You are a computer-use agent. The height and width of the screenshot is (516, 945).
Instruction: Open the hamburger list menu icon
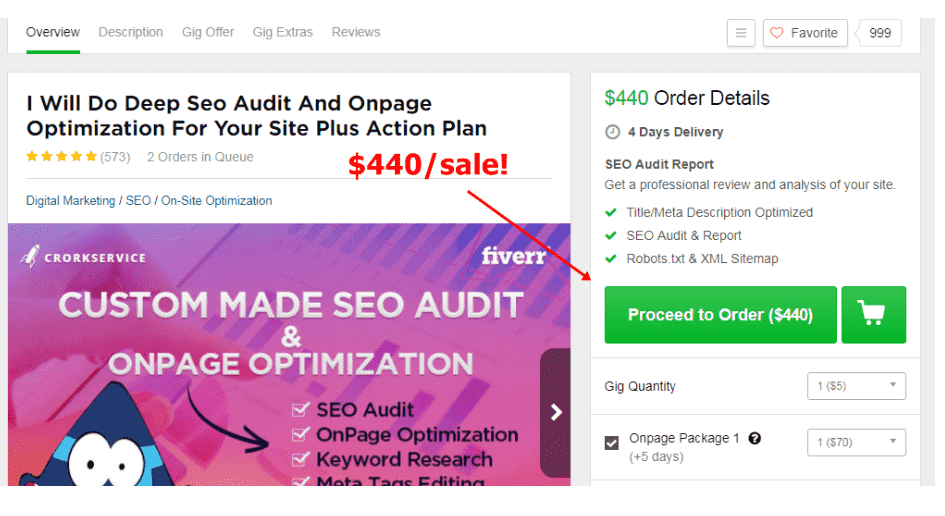[x=741, y=33]
